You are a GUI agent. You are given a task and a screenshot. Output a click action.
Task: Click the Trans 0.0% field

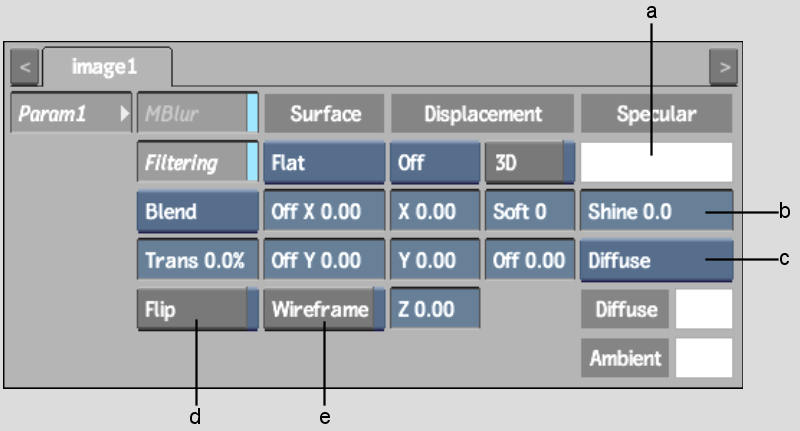pyautogui.click(x=197, y=260)
